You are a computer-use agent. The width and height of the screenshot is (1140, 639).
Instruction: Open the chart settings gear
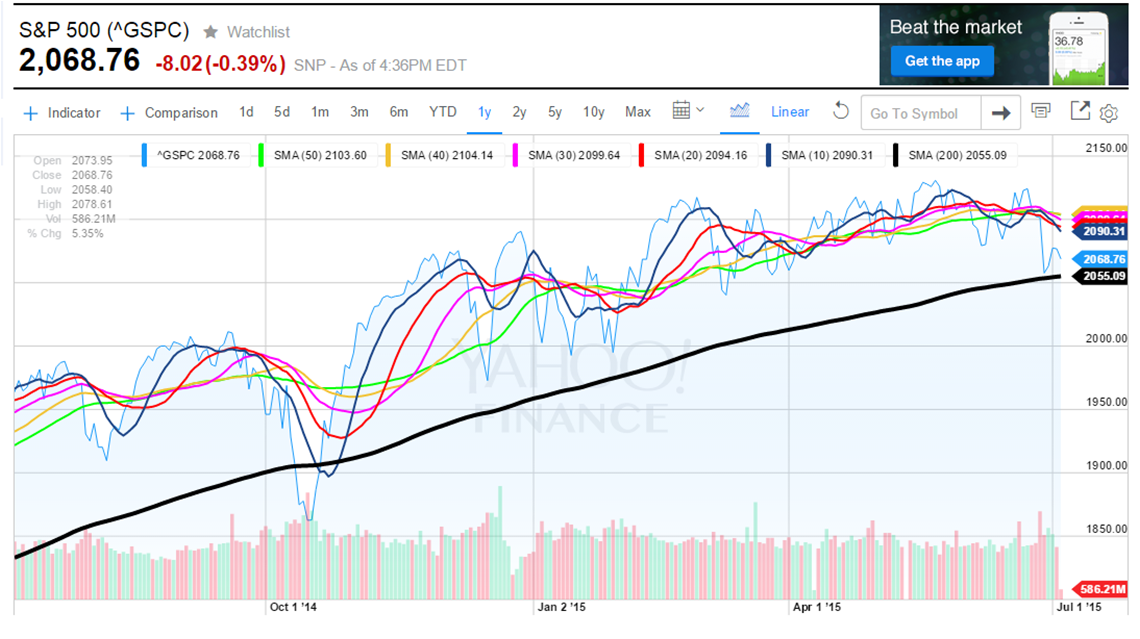pos(1108,113)
